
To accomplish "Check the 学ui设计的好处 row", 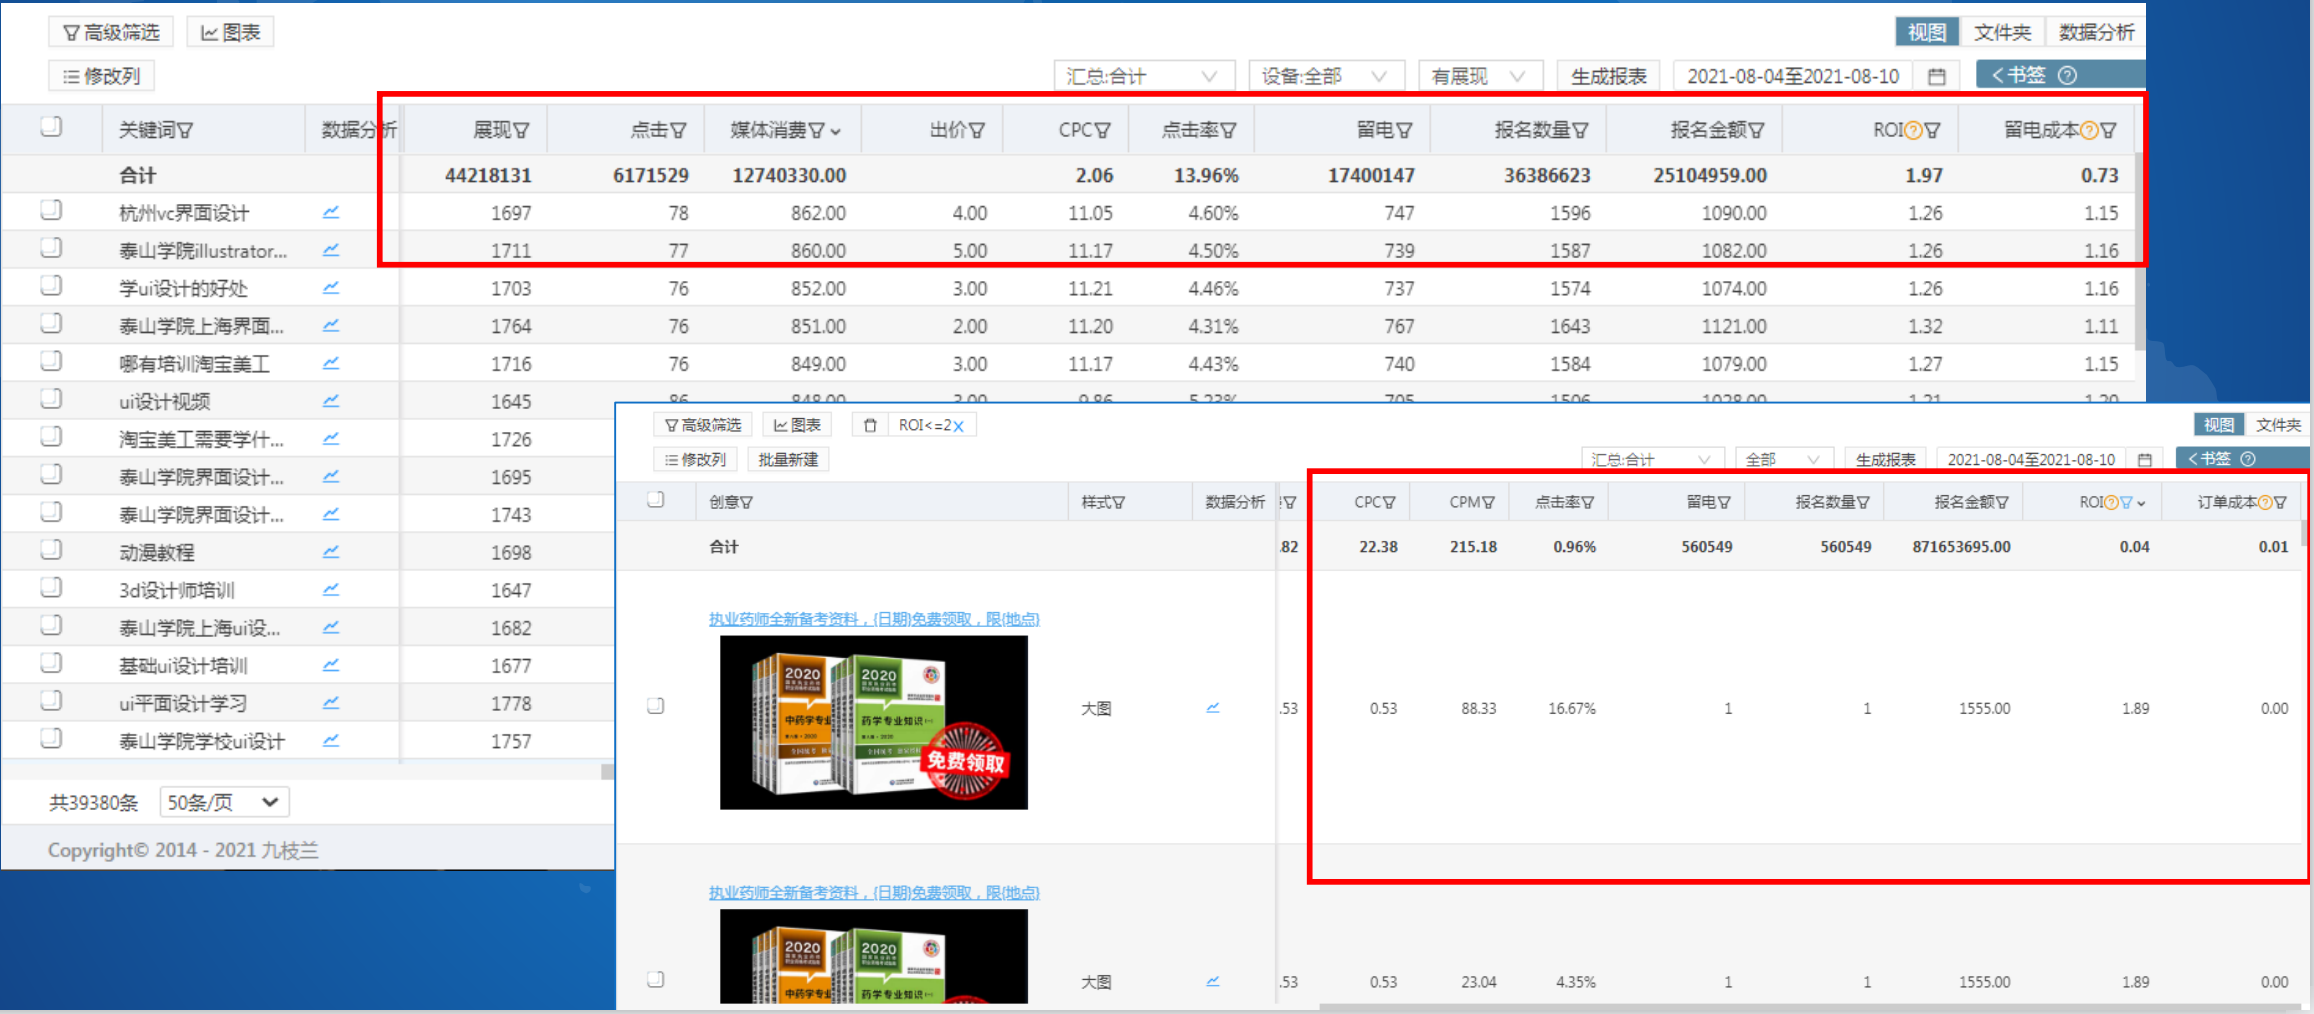I will pos(51,286).
